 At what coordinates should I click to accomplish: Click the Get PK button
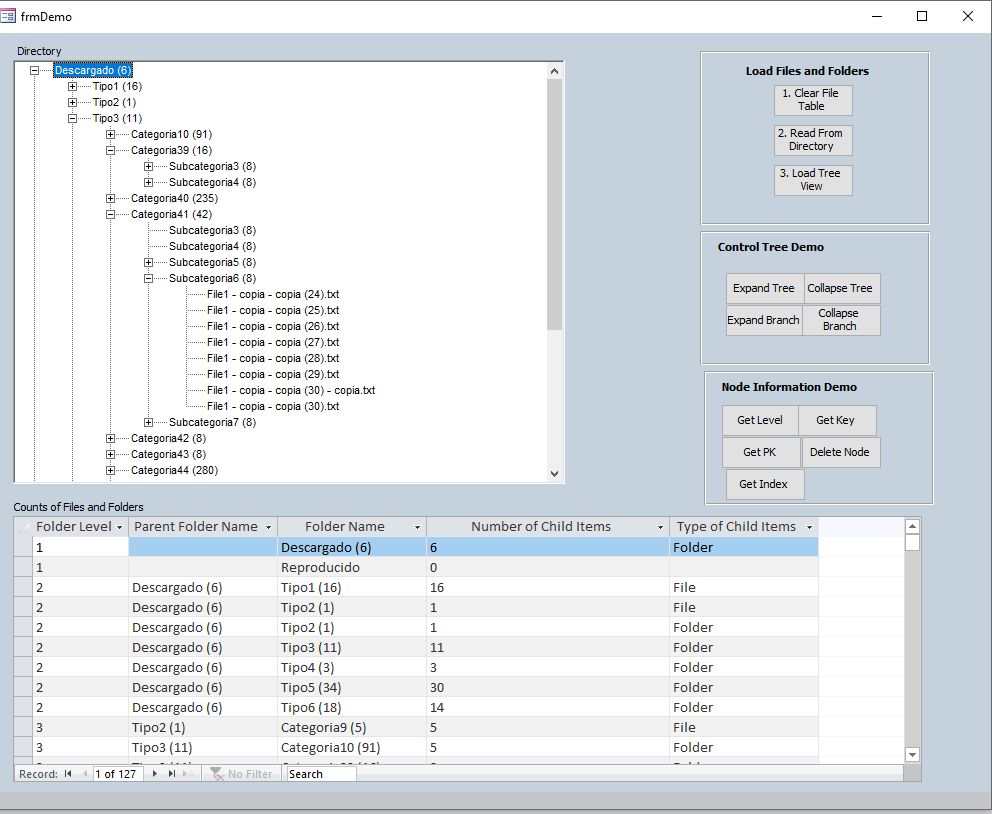760,452
